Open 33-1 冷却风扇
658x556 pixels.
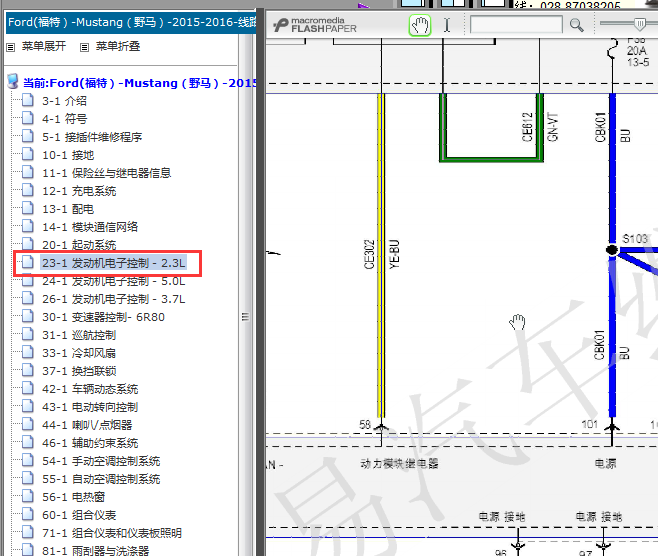79,353
